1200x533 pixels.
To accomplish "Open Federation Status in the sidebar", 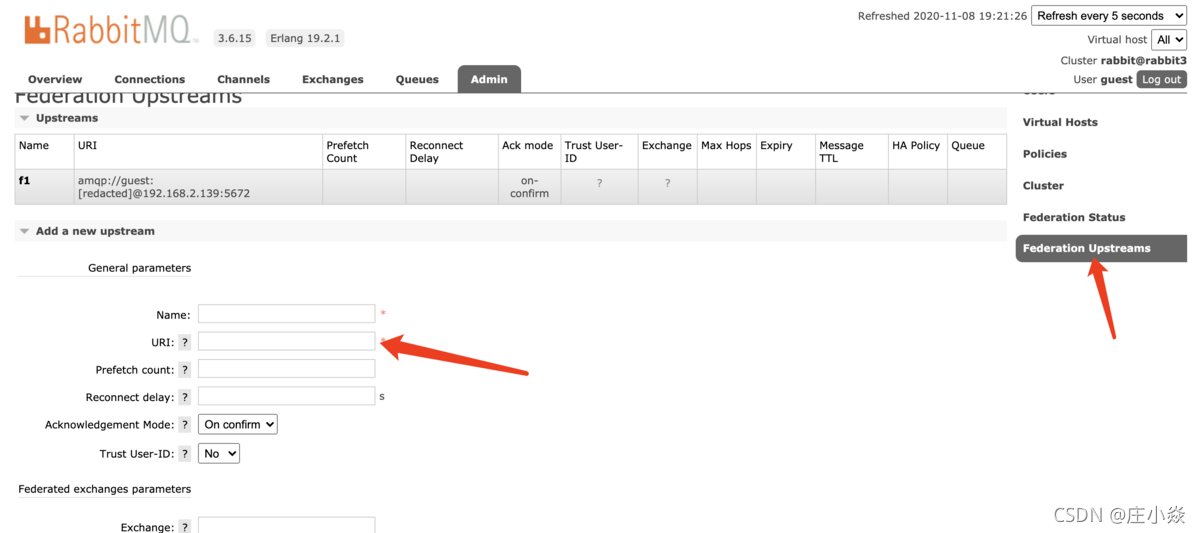I will [x=1074, y=217].
